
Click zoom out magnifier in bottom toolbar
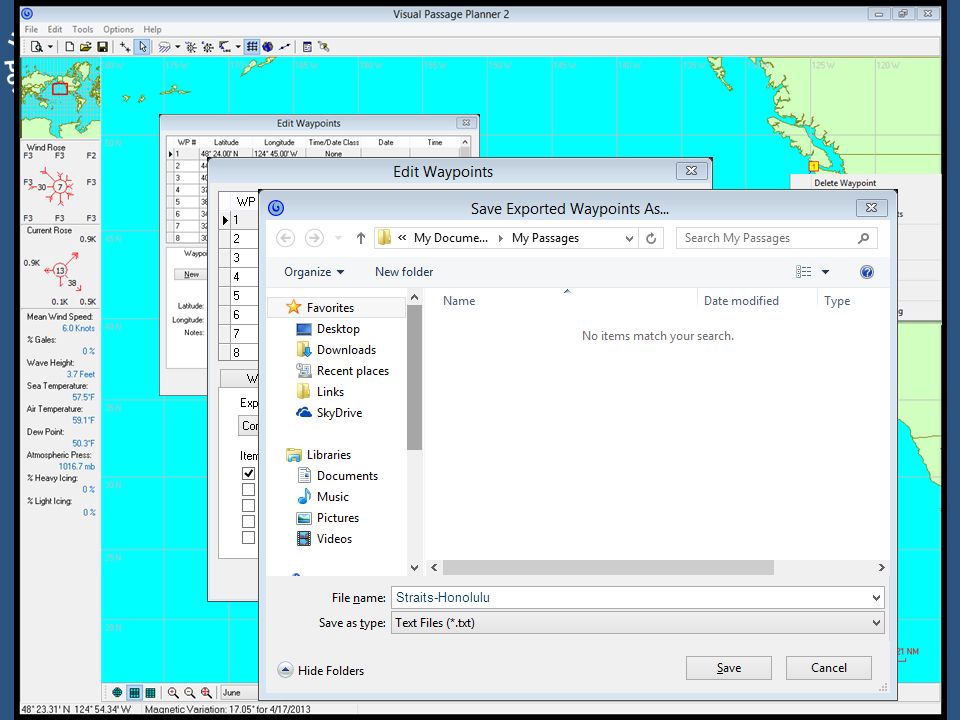pos(190,692)
